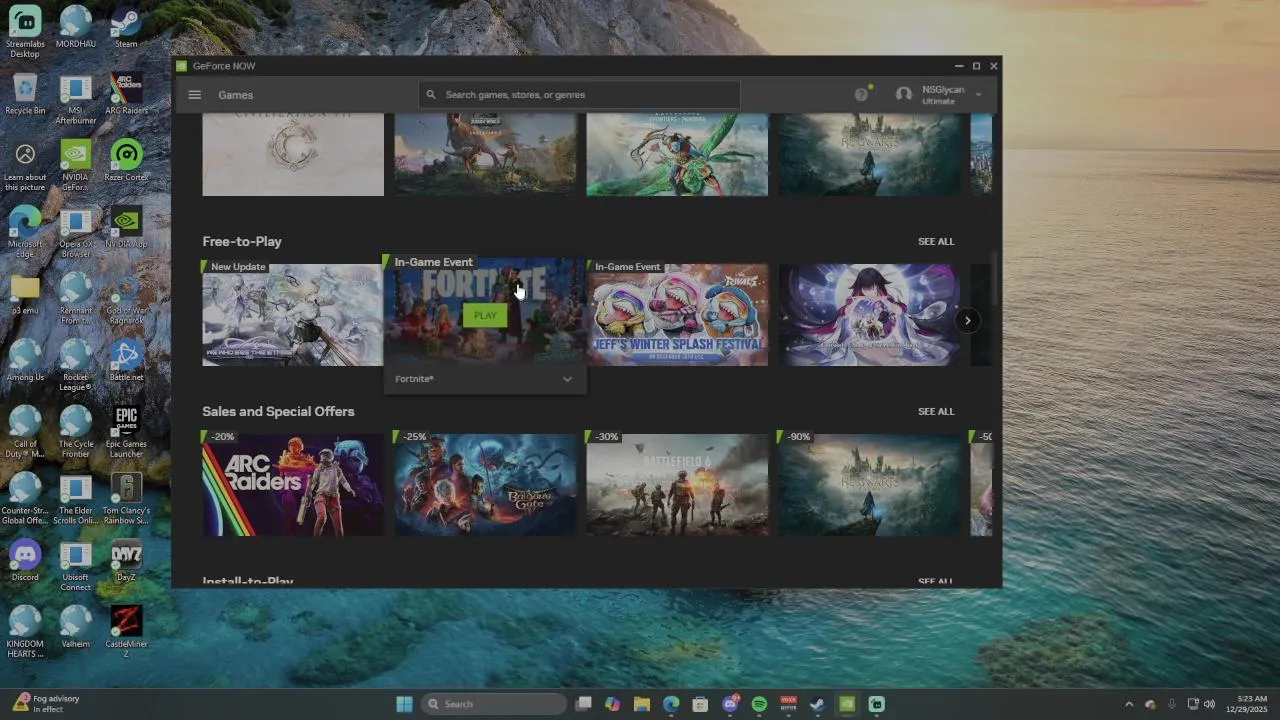The image size is (1280, 720).
Task: Open the Steam desktop shortcut
Action: pyautogui.click(x=126, y=27)
